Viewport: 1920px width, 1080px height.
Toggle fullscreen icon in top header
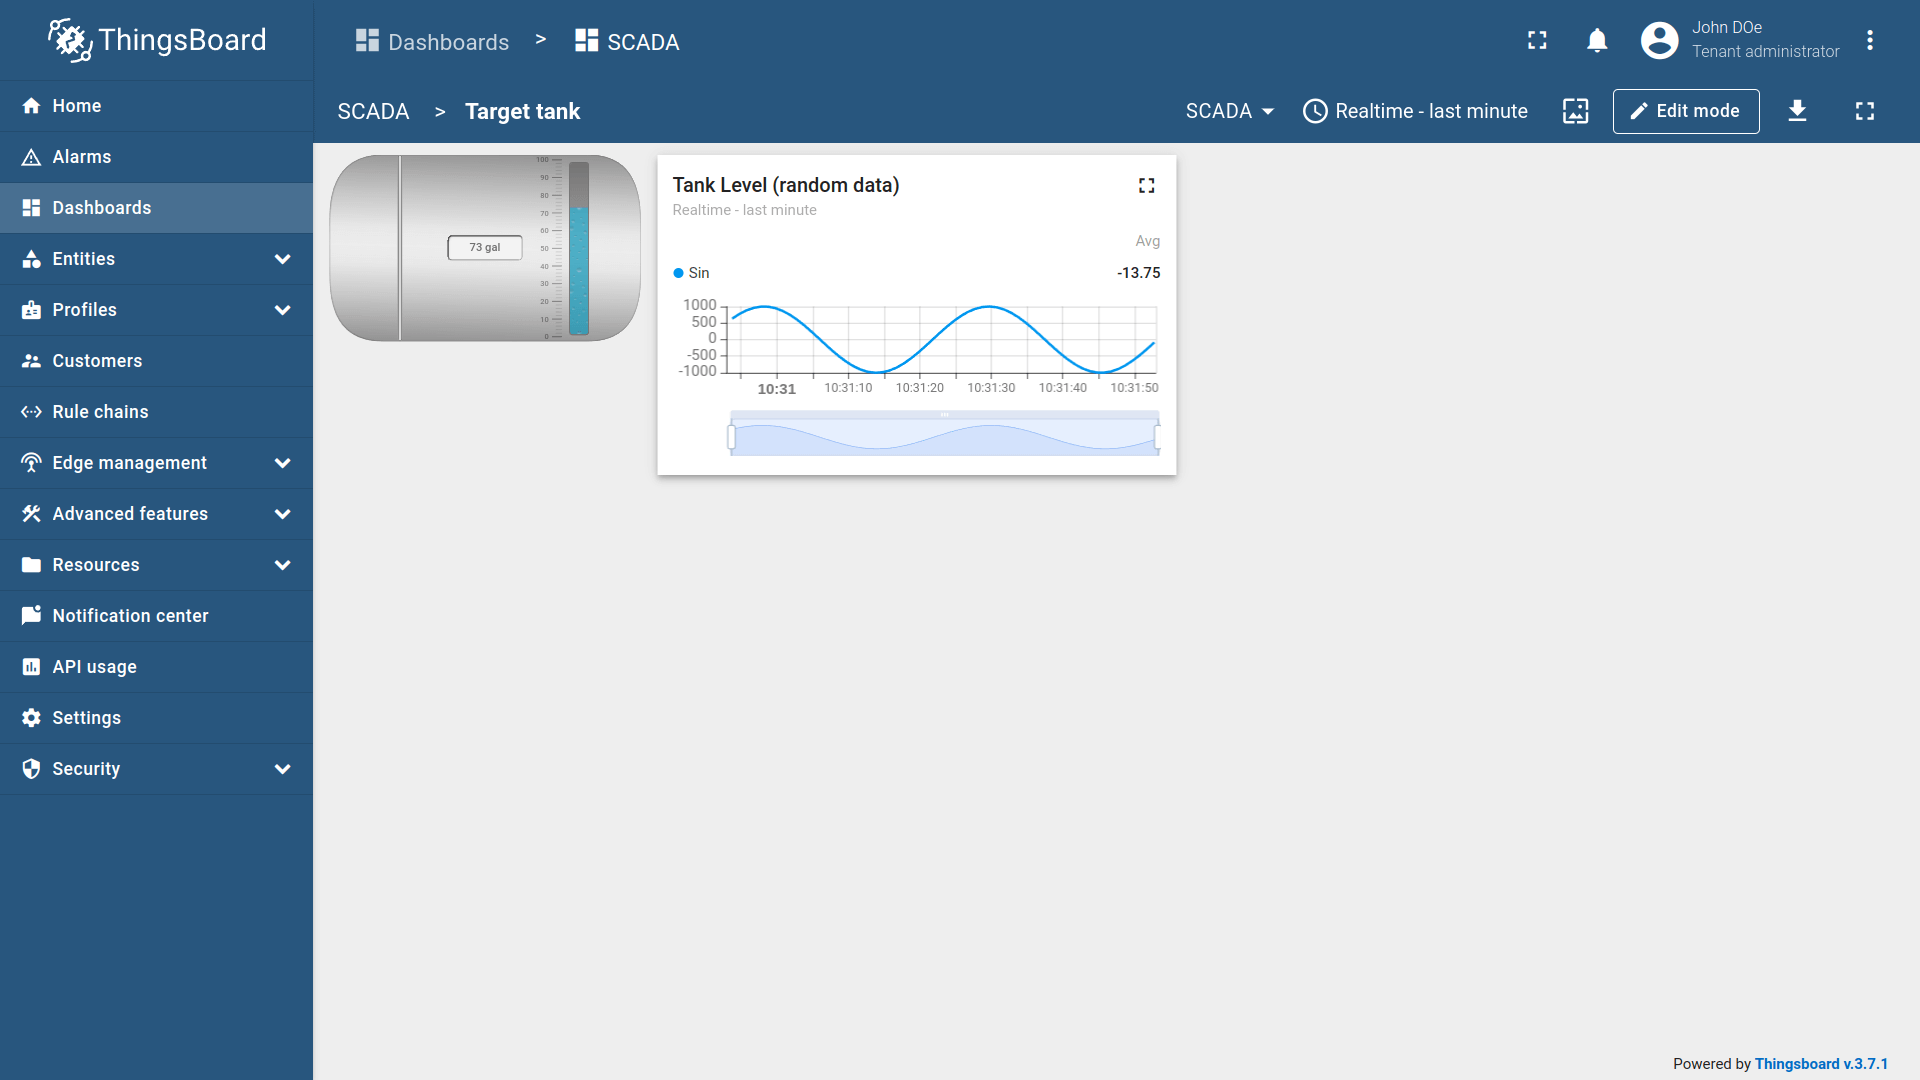pyautogui.click(x=1537, y=41)
